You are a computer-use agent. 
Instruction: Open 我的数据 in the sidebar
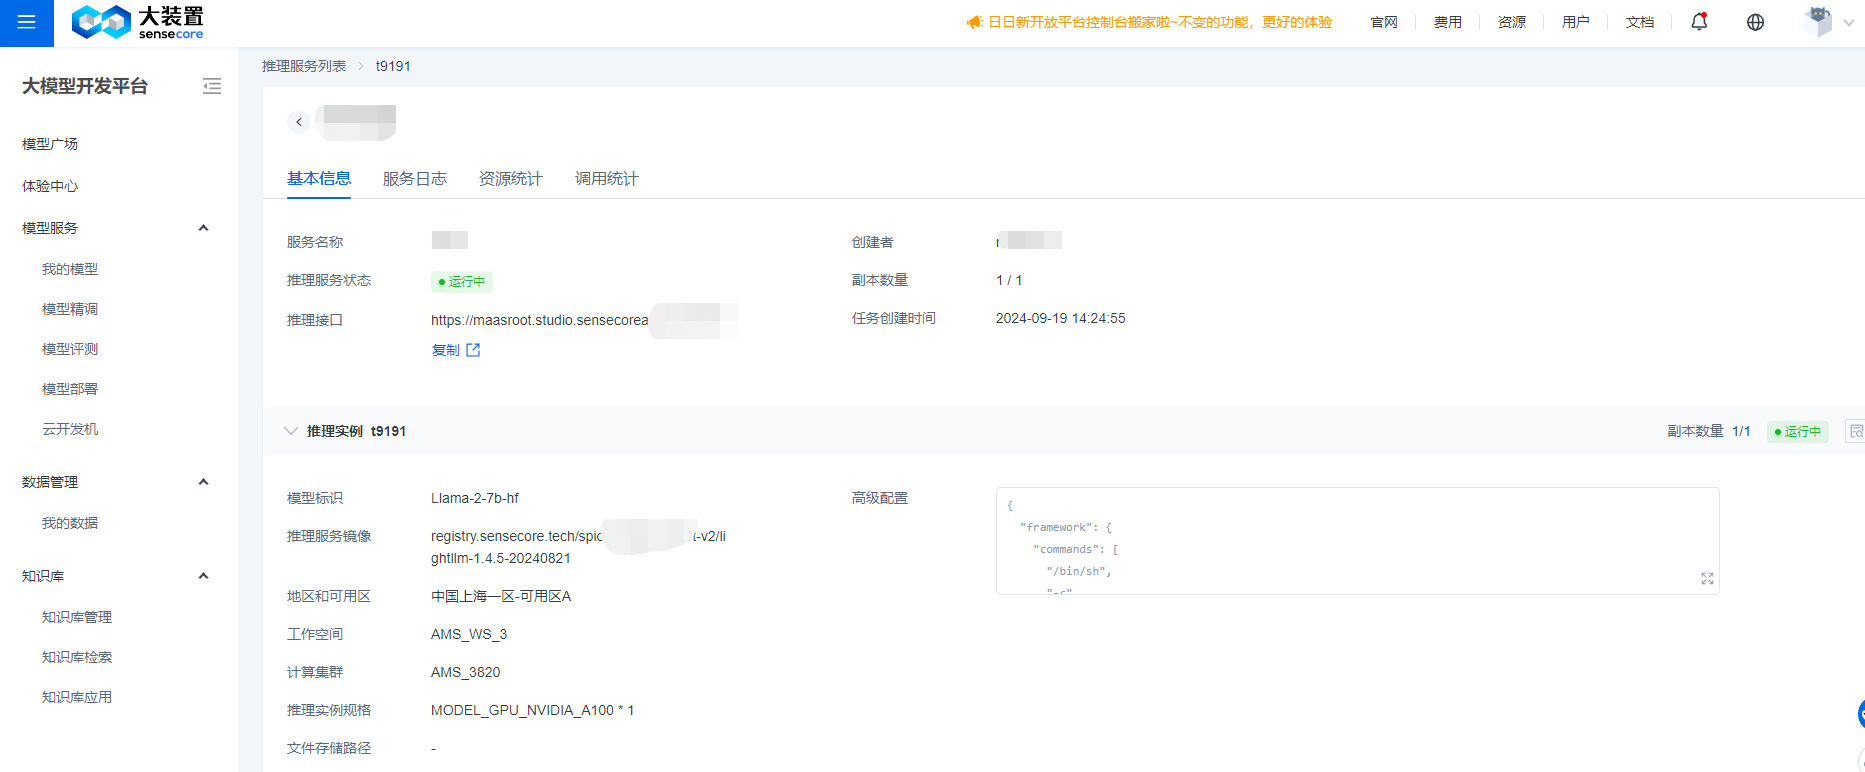70,523
